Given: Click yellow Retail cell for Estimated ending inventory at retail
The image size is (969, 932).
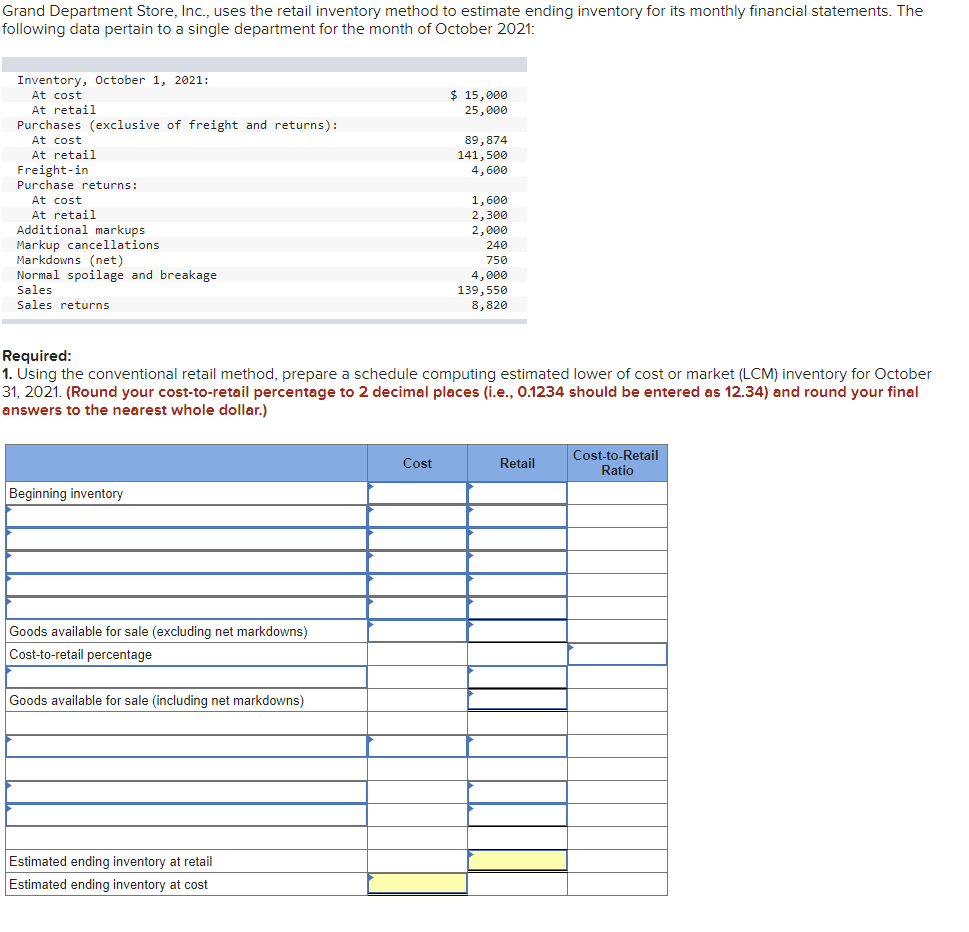Looking at the screenshot, I should (x=517, y=861).
